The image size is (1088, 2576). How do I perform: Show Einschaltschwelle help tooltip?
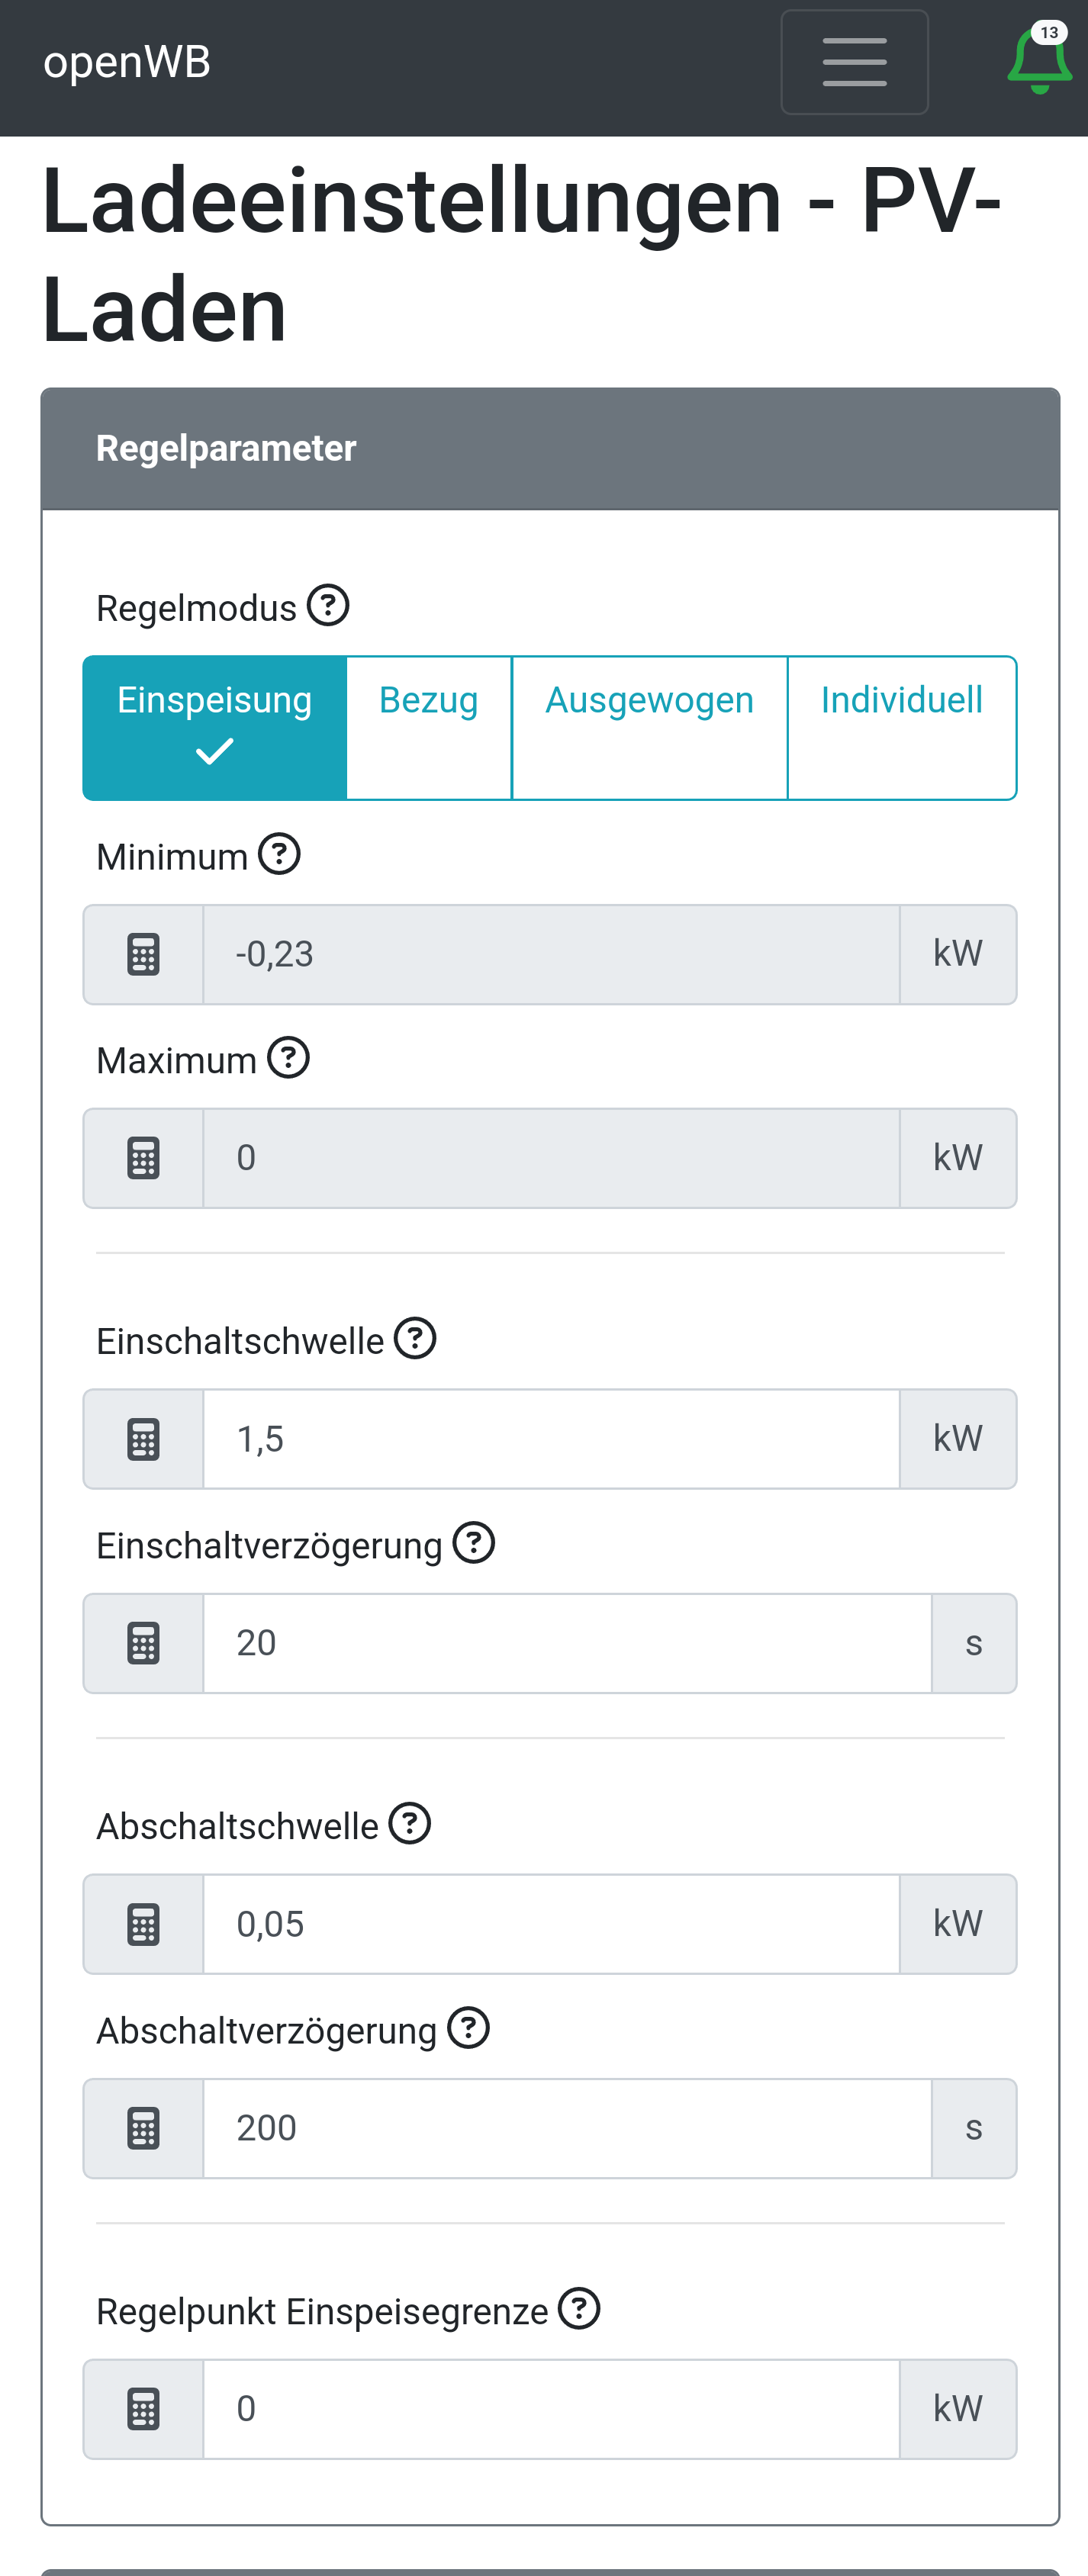tap(415, 1339)
